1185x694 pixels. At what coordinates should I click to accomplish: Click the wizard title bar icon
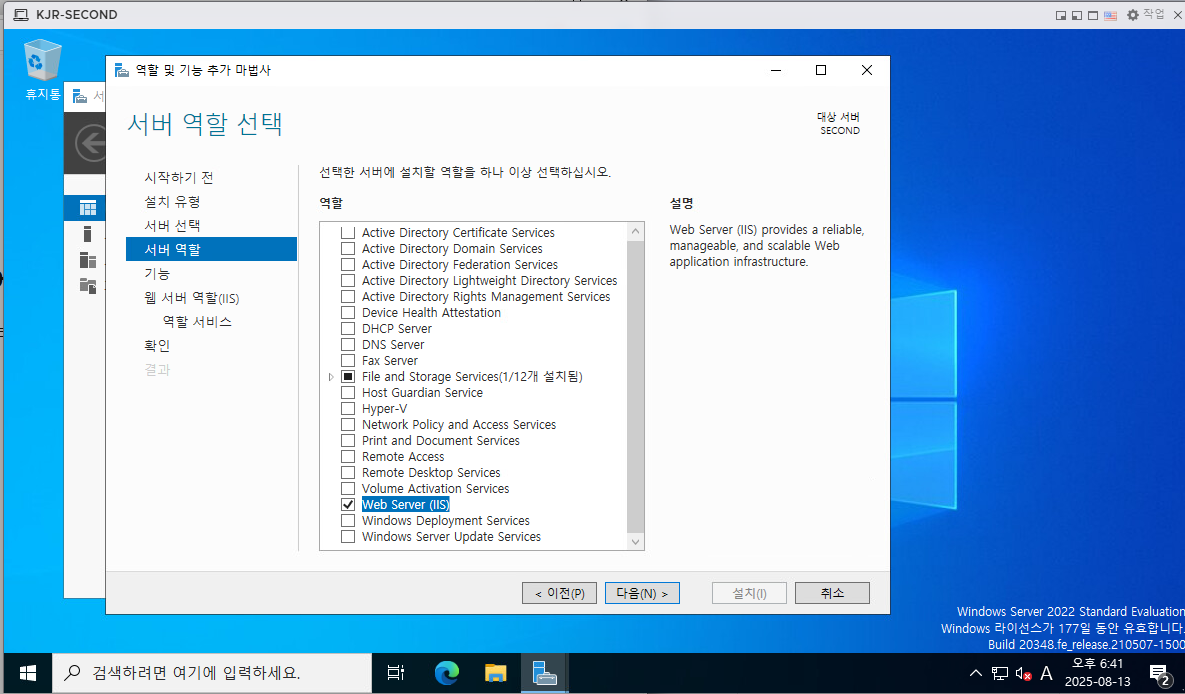122,70
